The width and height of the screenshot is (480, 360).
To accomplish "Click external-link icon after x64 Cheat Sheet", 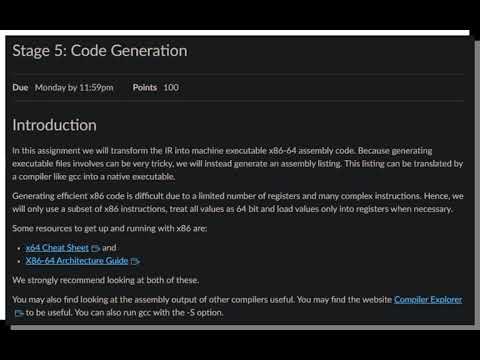I will (x=95, y=248).
